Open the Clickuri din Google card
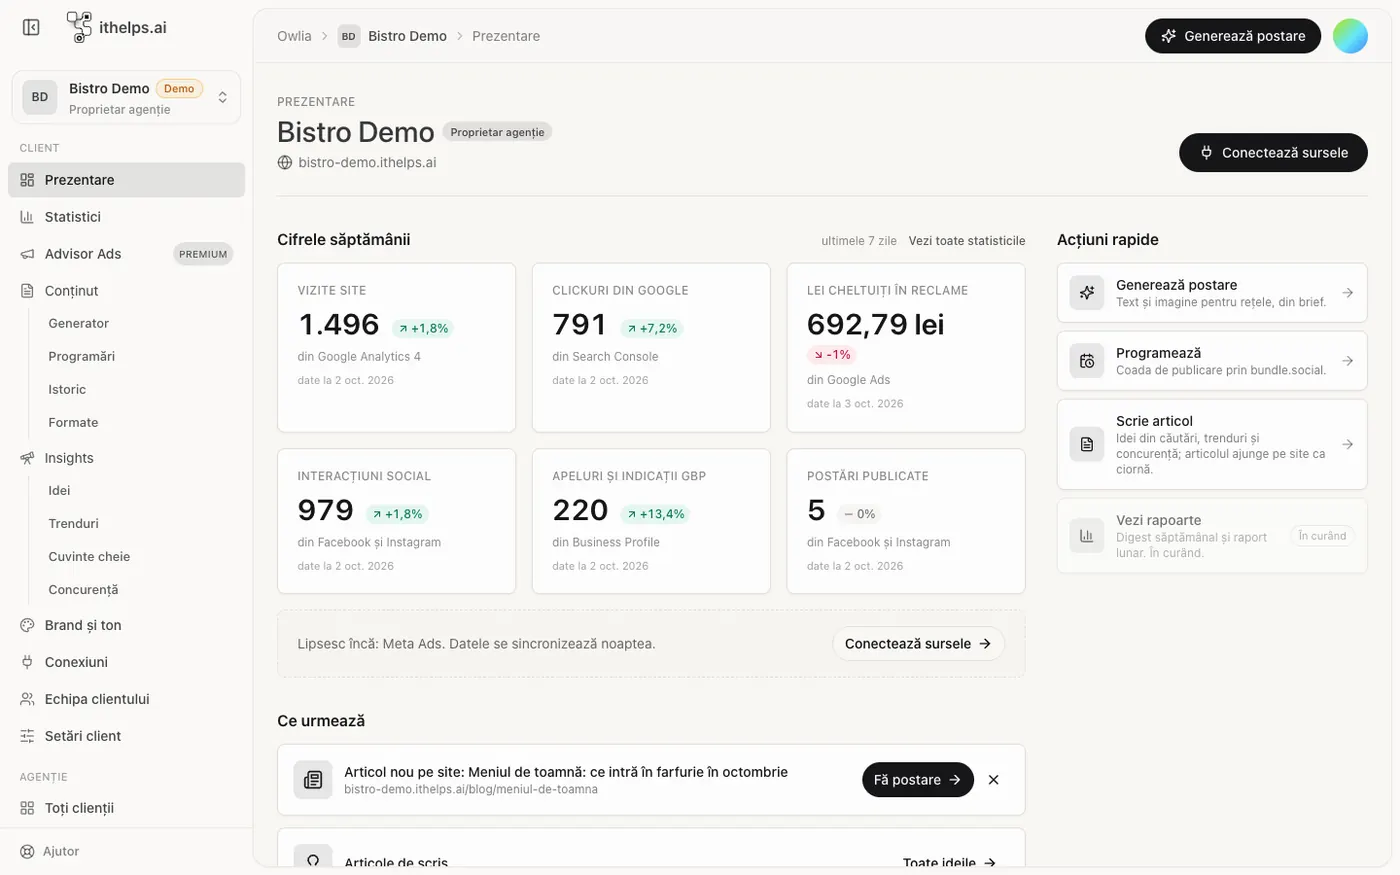1400x875 pixels. coord(651,348)
